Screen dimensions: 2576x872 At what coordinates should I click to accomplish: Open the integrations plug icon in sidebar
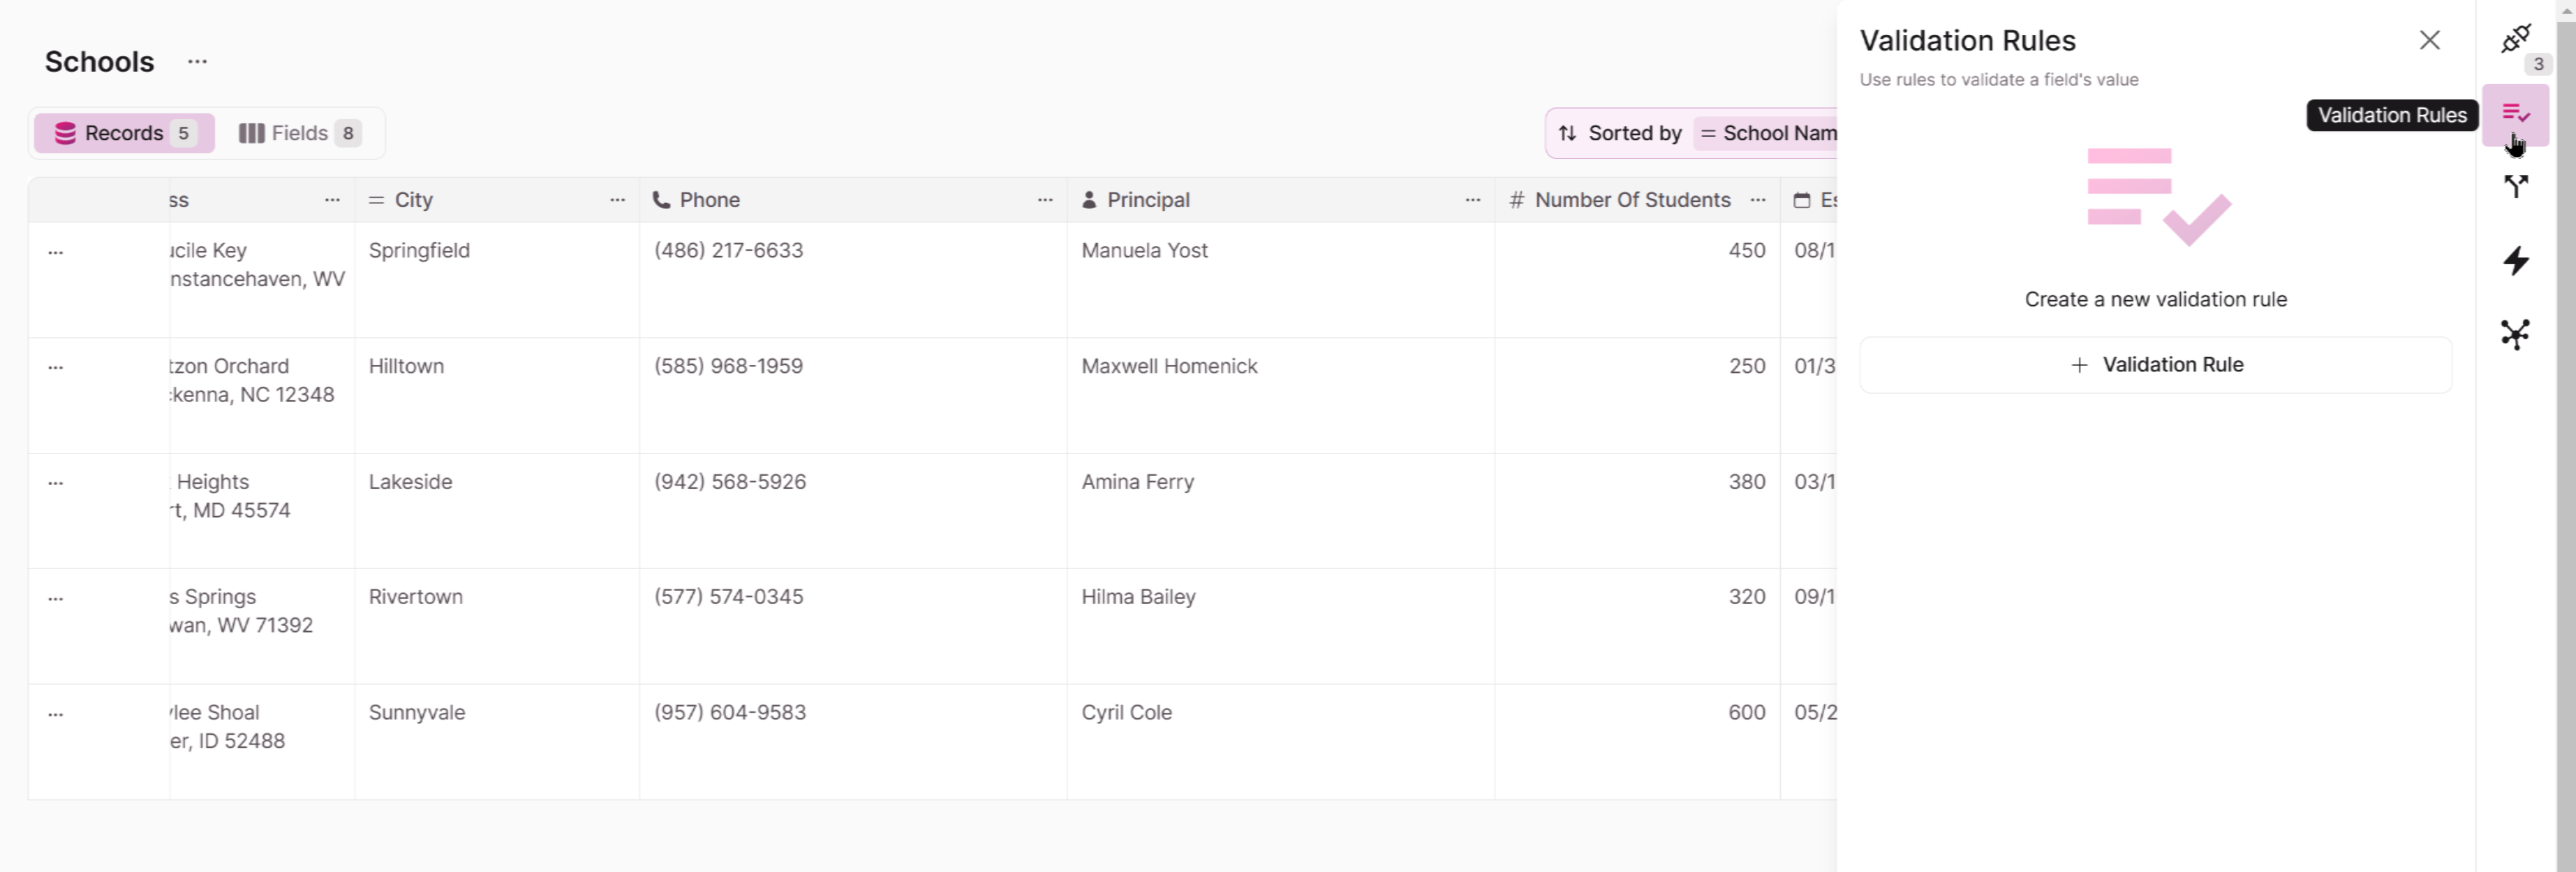[x=2515, y=39]
